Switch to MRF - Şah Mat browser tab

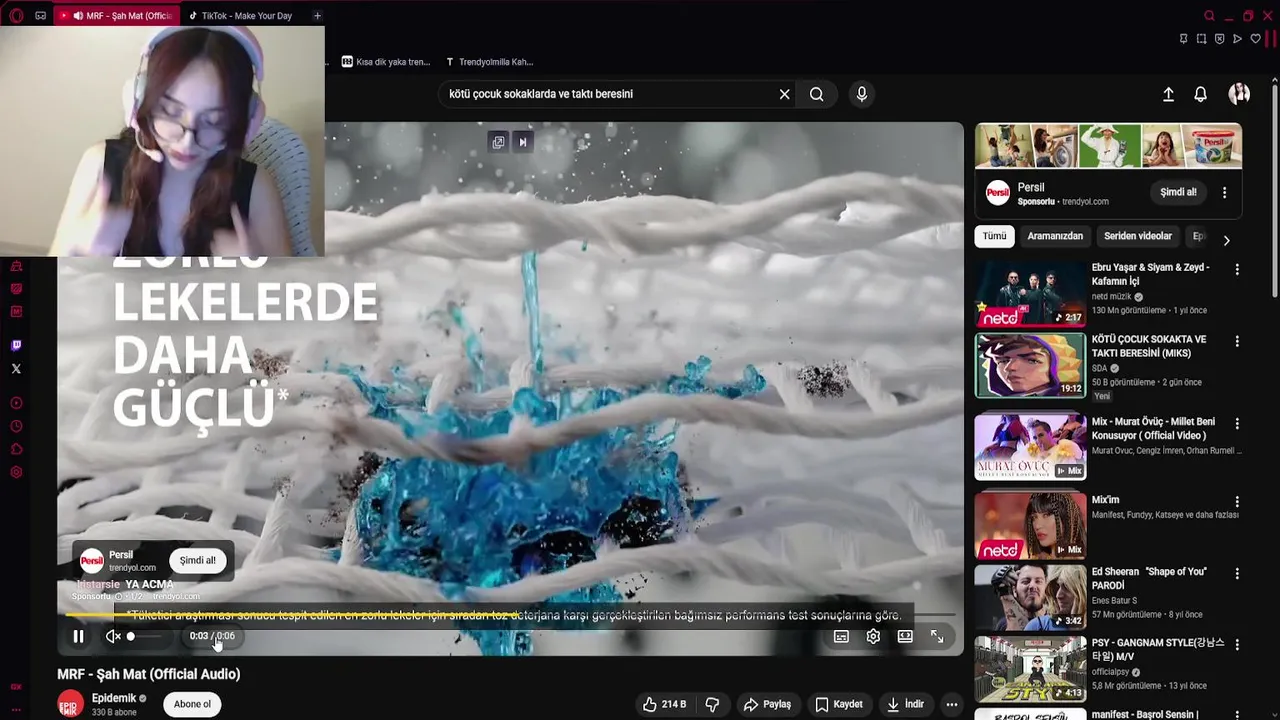[x=115, y=16]
